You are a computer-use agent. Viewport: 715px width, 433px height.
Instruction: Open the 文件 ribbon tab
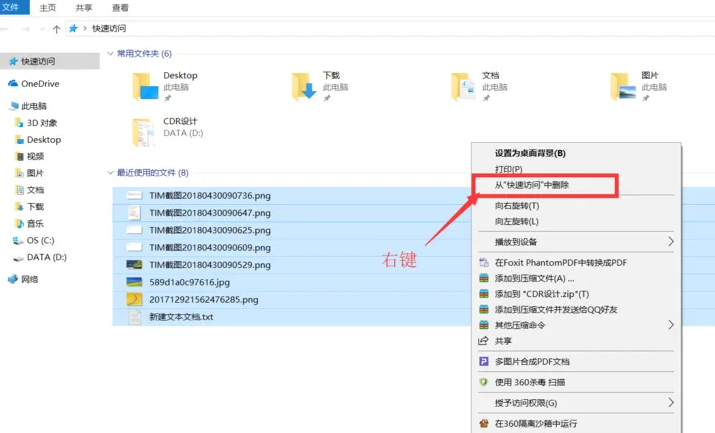pos(14,7)
